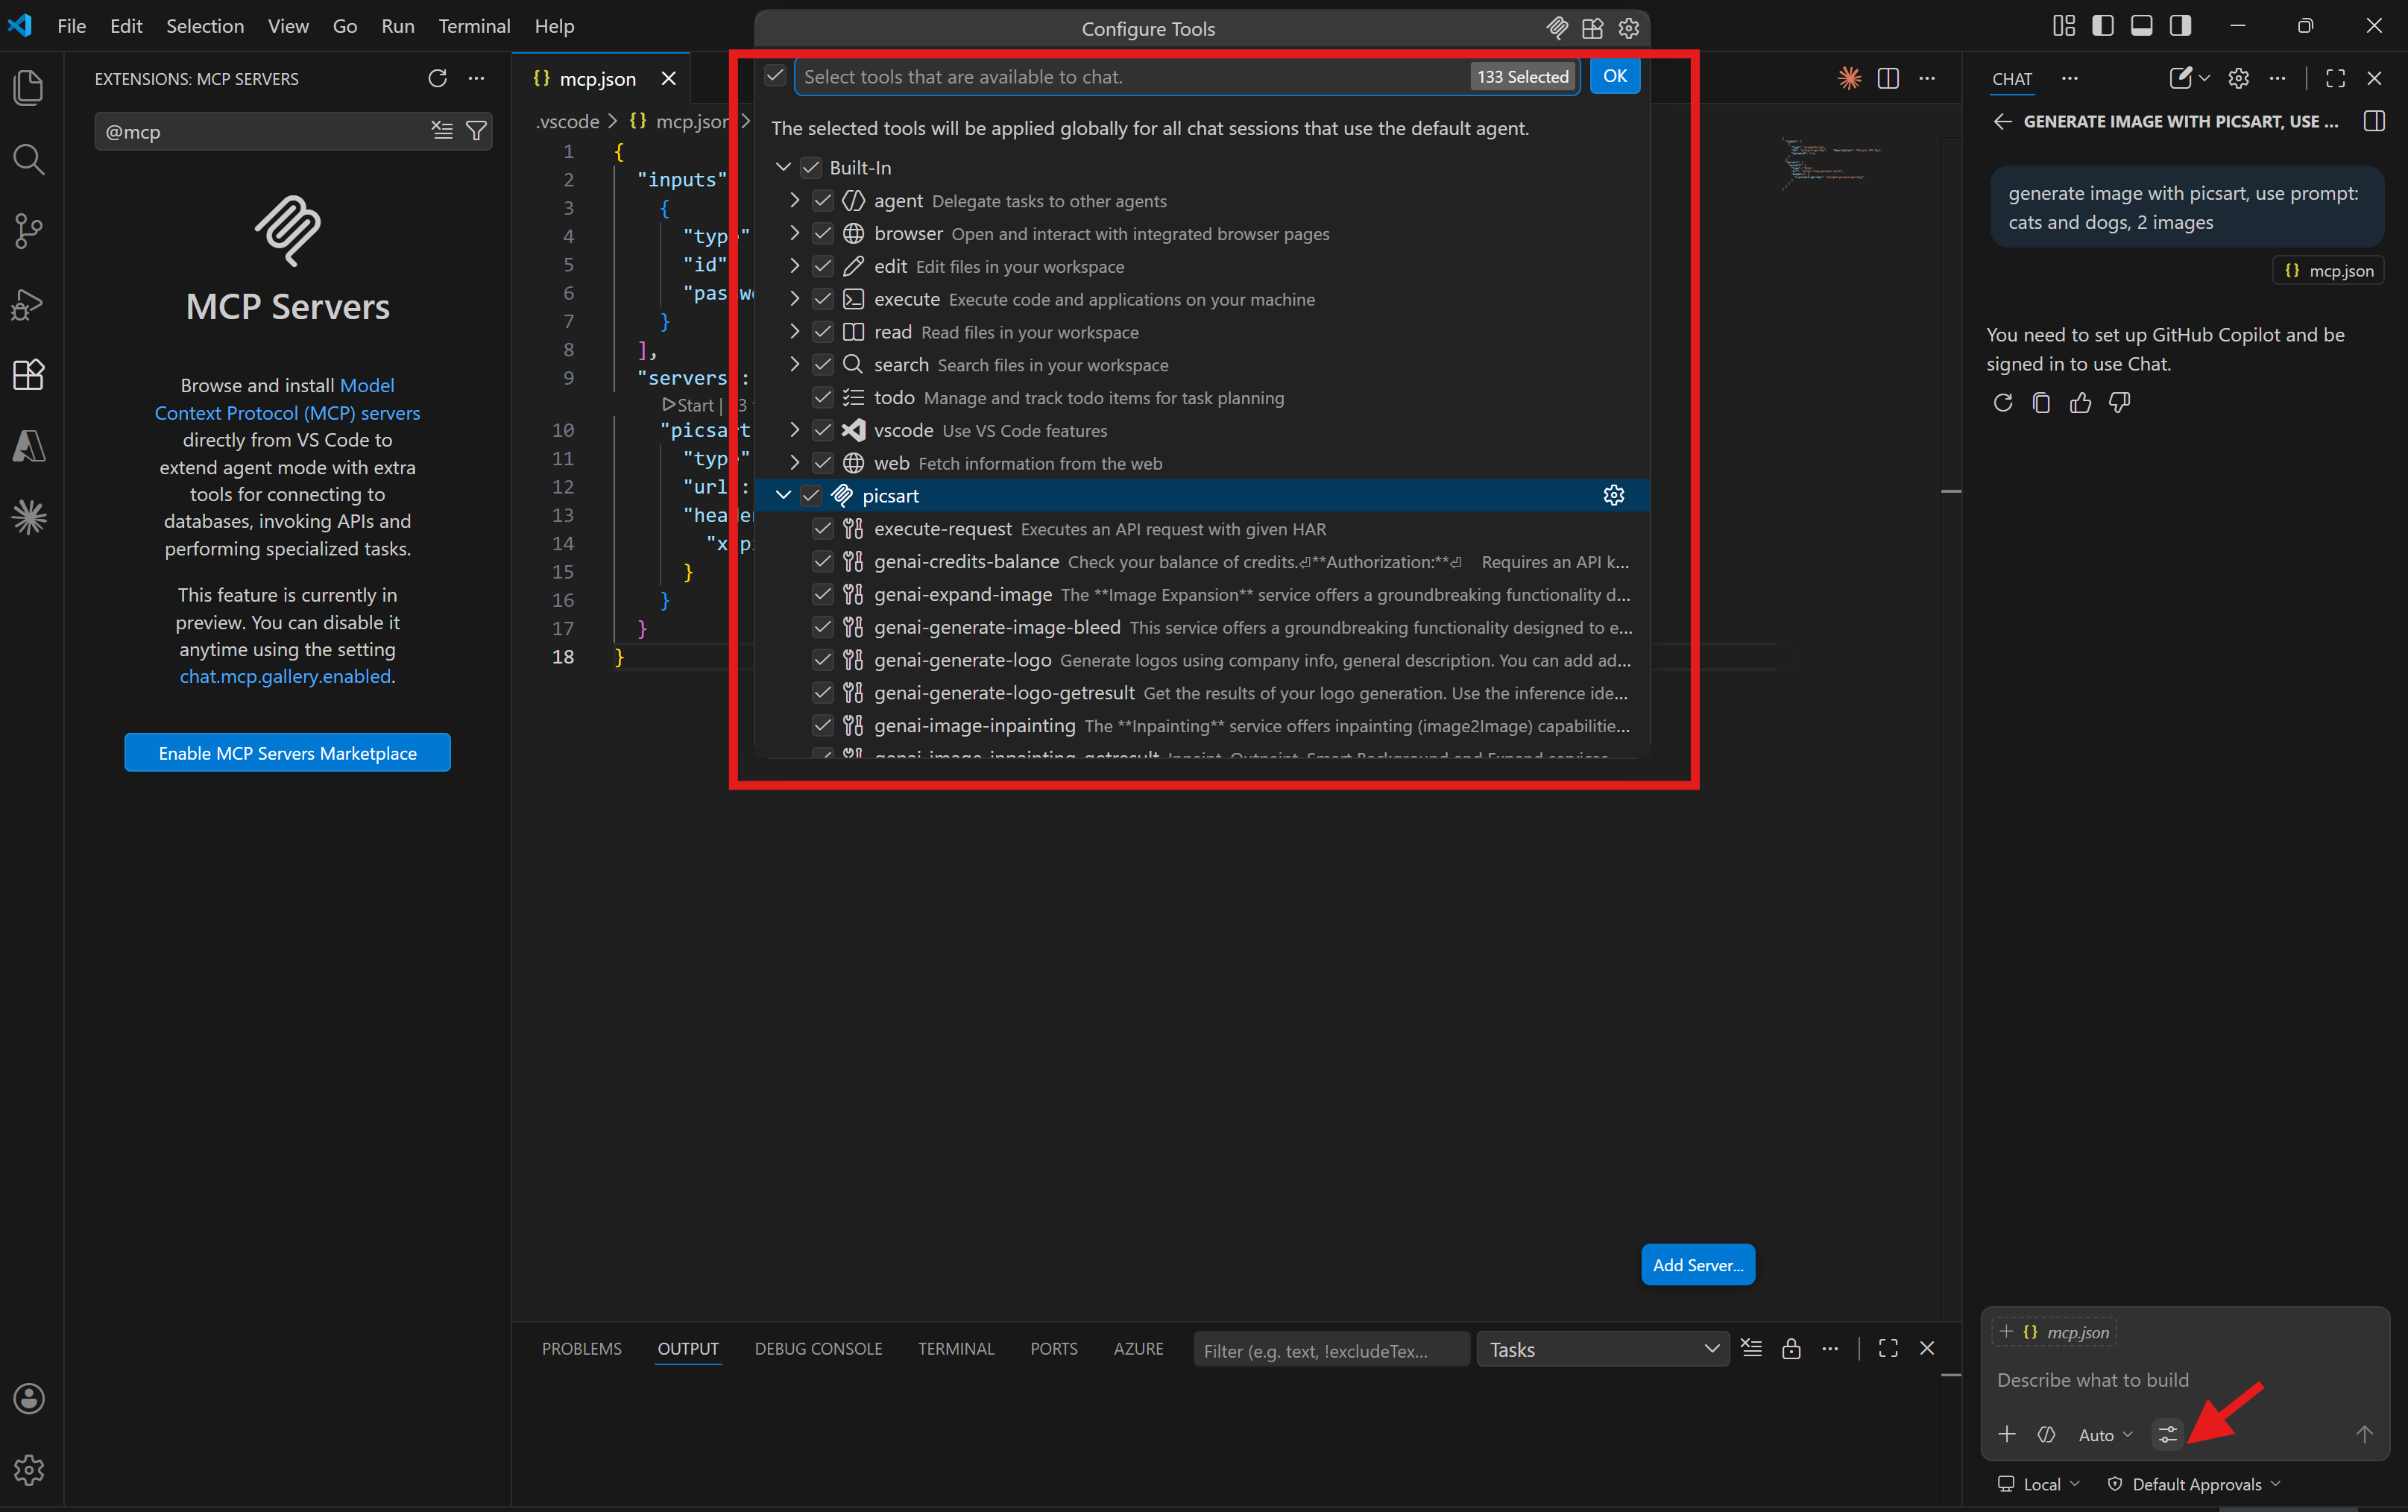The height and width of the screenshot is (1512, 2408).
Task: Open the Source Control view
Action: 28,231
